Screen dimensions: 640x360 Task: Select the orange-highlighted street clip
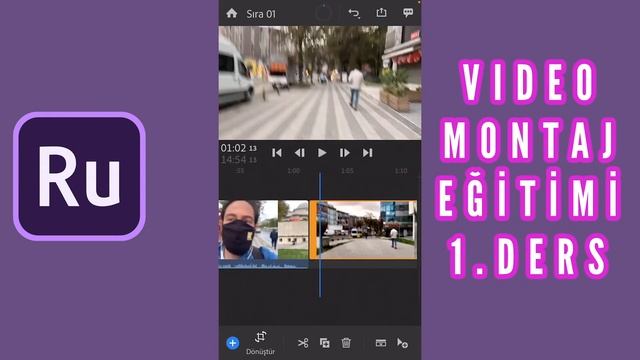click(x=364, y=229)
